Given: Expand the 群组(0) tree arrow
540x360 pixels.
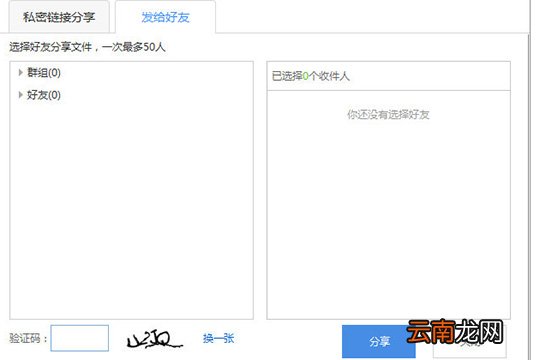Looking at the screenshot, I should point(21,72).
